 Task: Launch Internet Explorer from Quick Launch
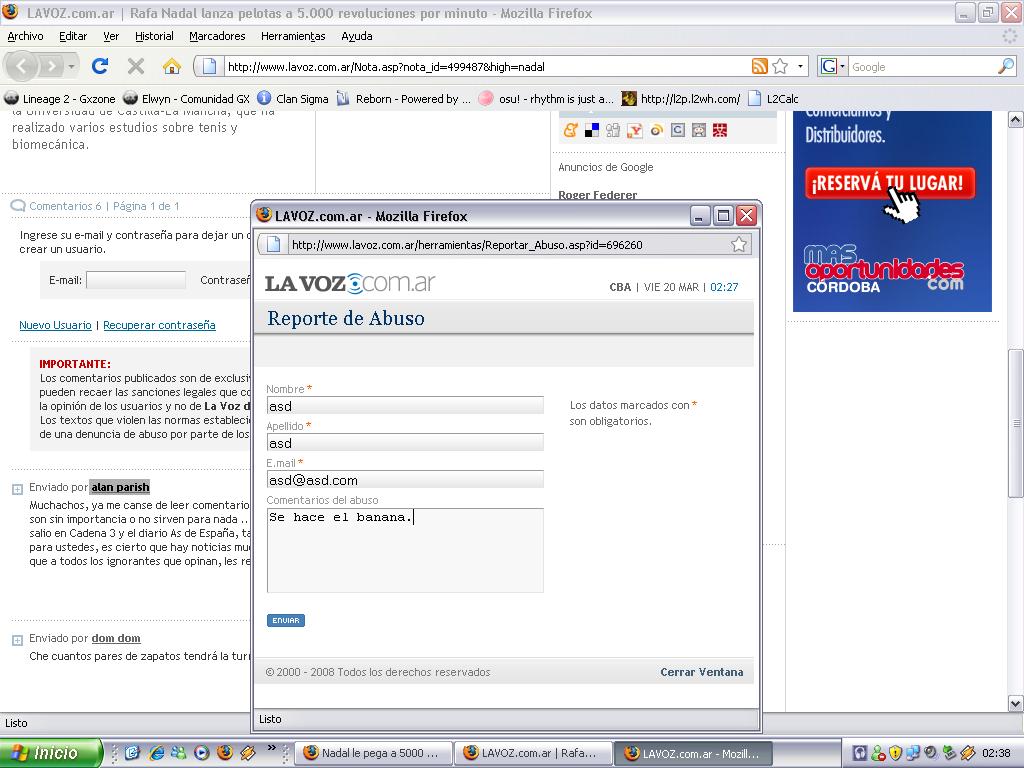[x=156, y=753]
